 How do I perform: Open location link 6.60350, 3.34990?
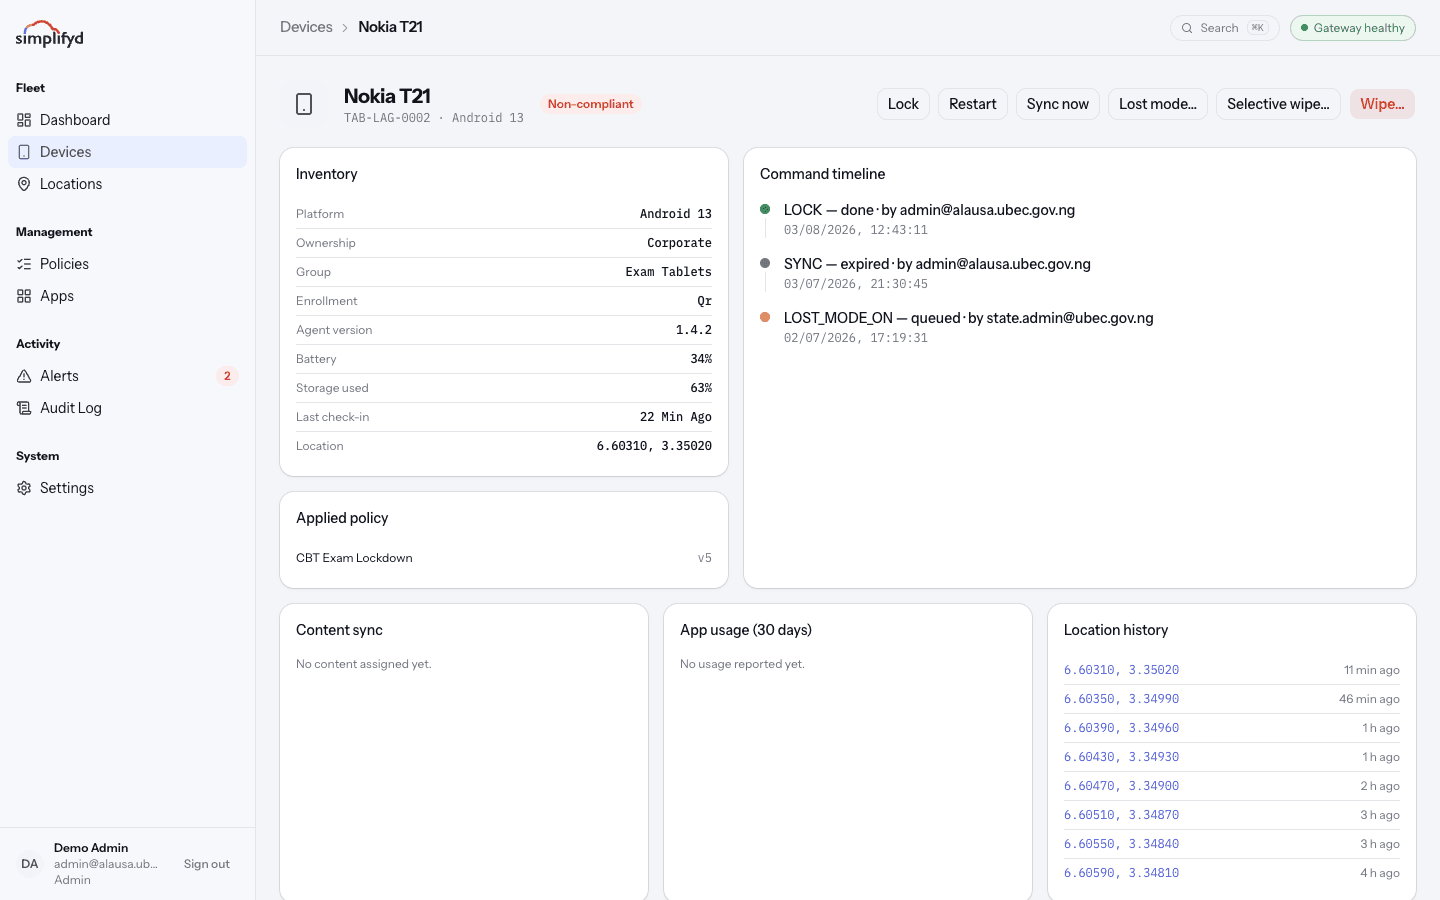[1122, 699]
